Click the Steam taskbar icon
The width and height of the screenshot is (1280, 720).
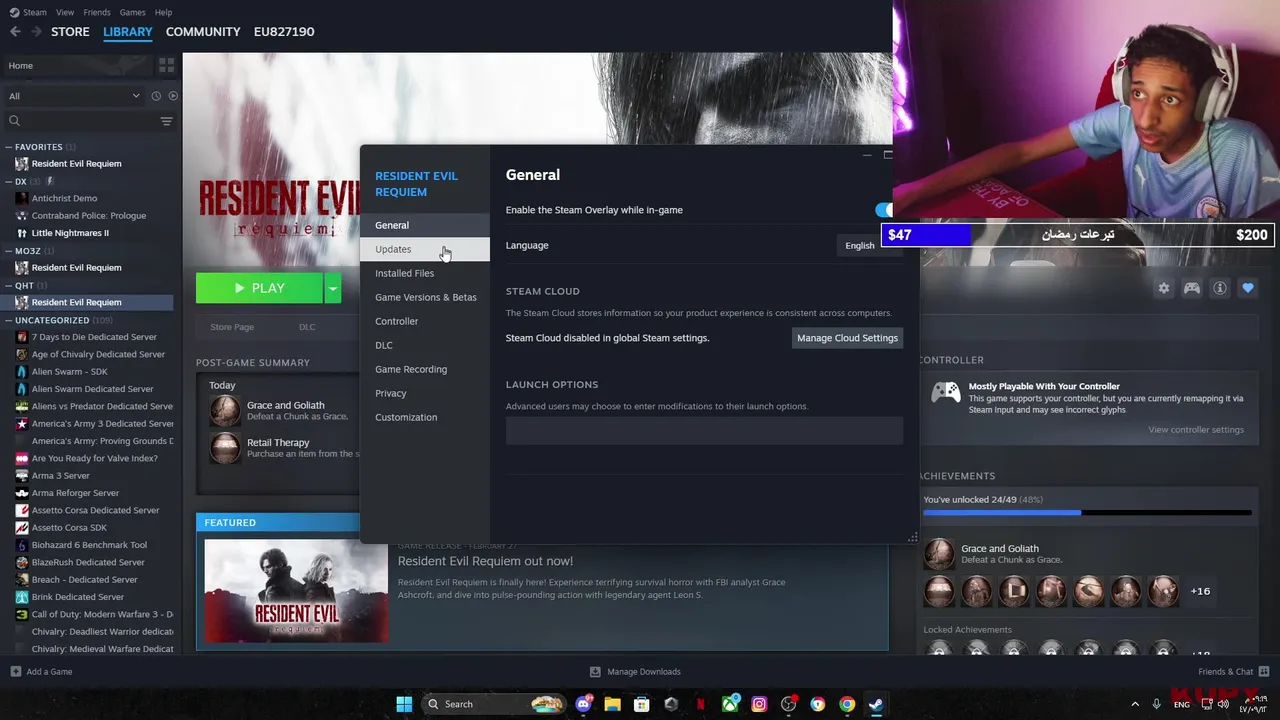click(876, 704)
